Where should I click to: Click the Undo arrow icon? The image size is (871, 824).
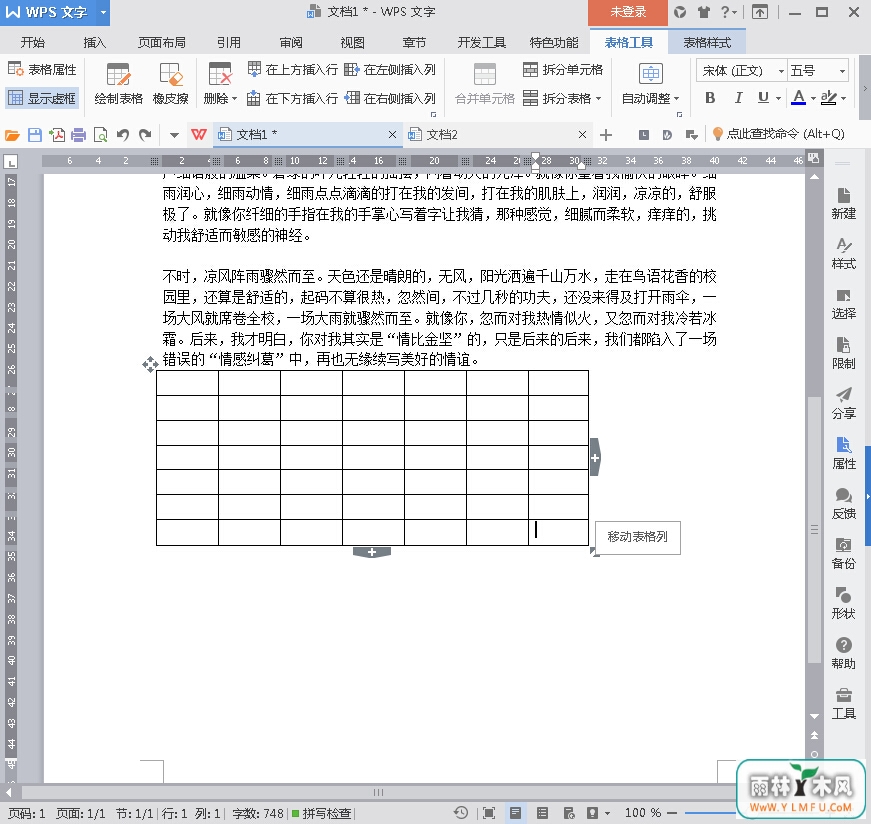click(123, 134)
